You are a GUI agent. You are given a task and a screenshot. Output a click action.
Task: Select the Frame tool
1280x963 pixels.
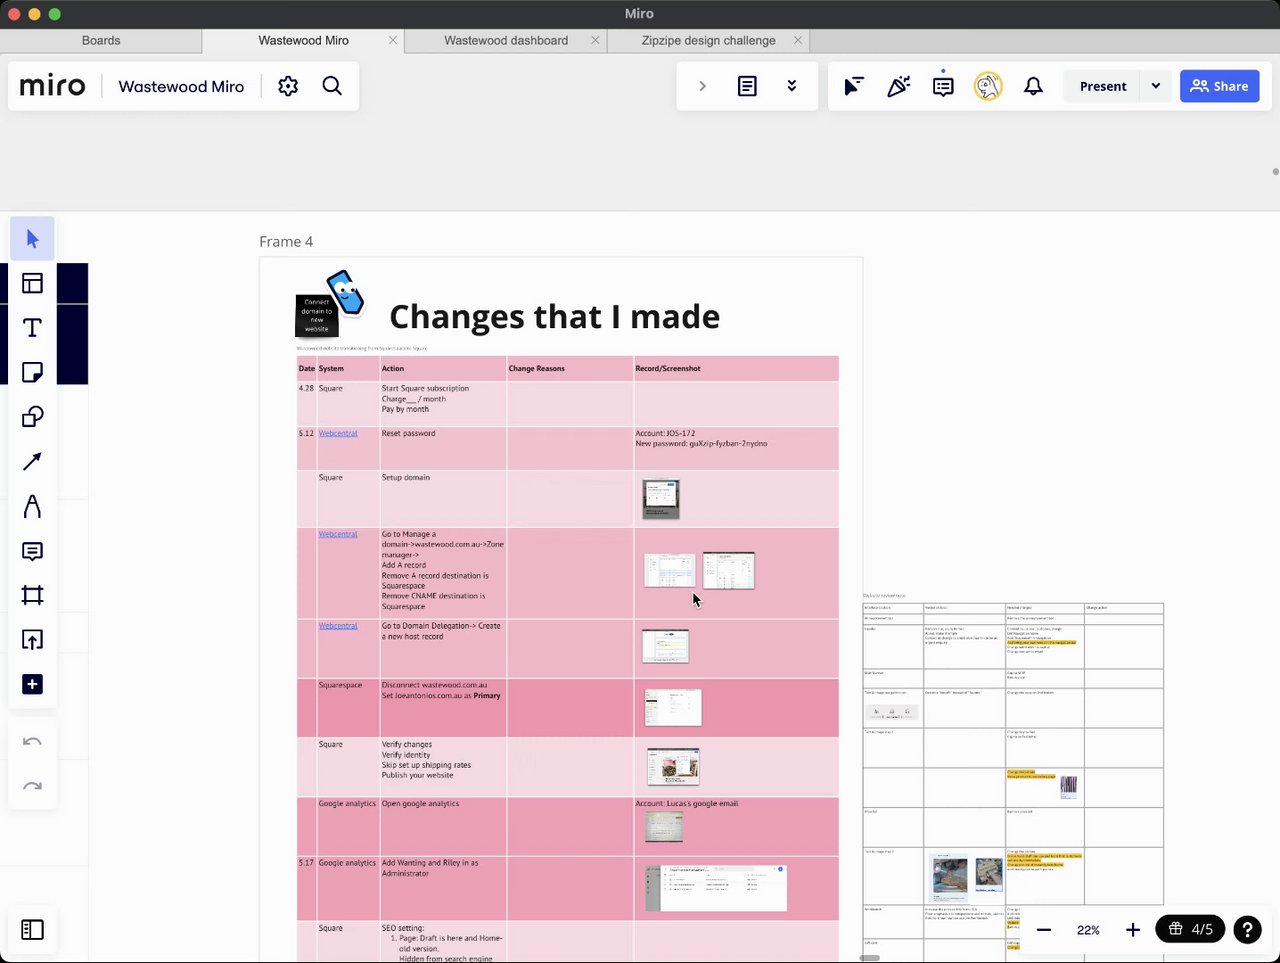pyautogui.click(x=32, y=595)
